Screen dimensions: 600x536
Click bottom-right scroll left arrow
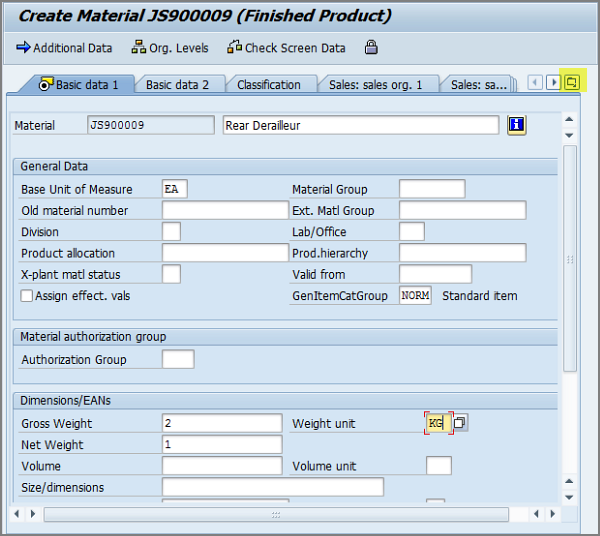(x=536, y=514)
